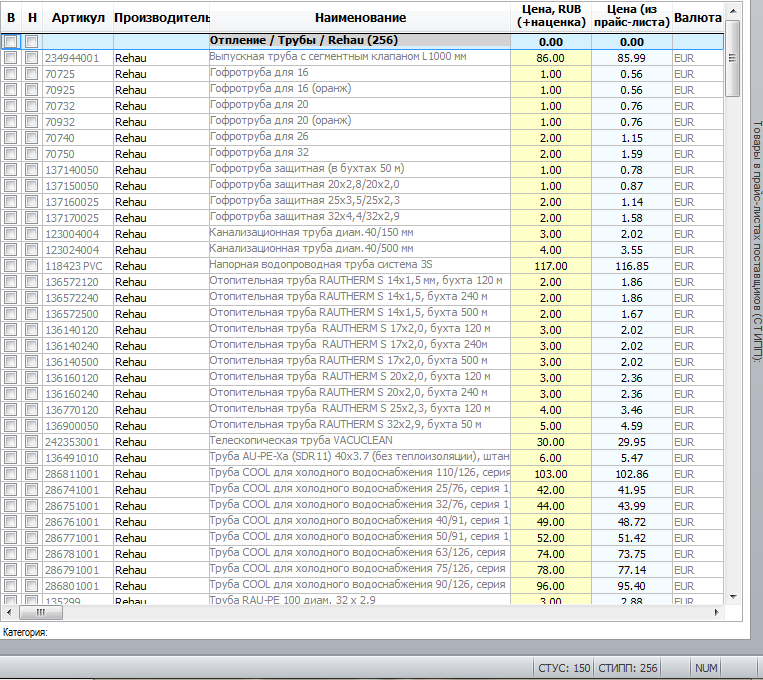Select Труба COOL 63/126 name
This screenshot has height=680, width=763.
(x=358, y=553)
